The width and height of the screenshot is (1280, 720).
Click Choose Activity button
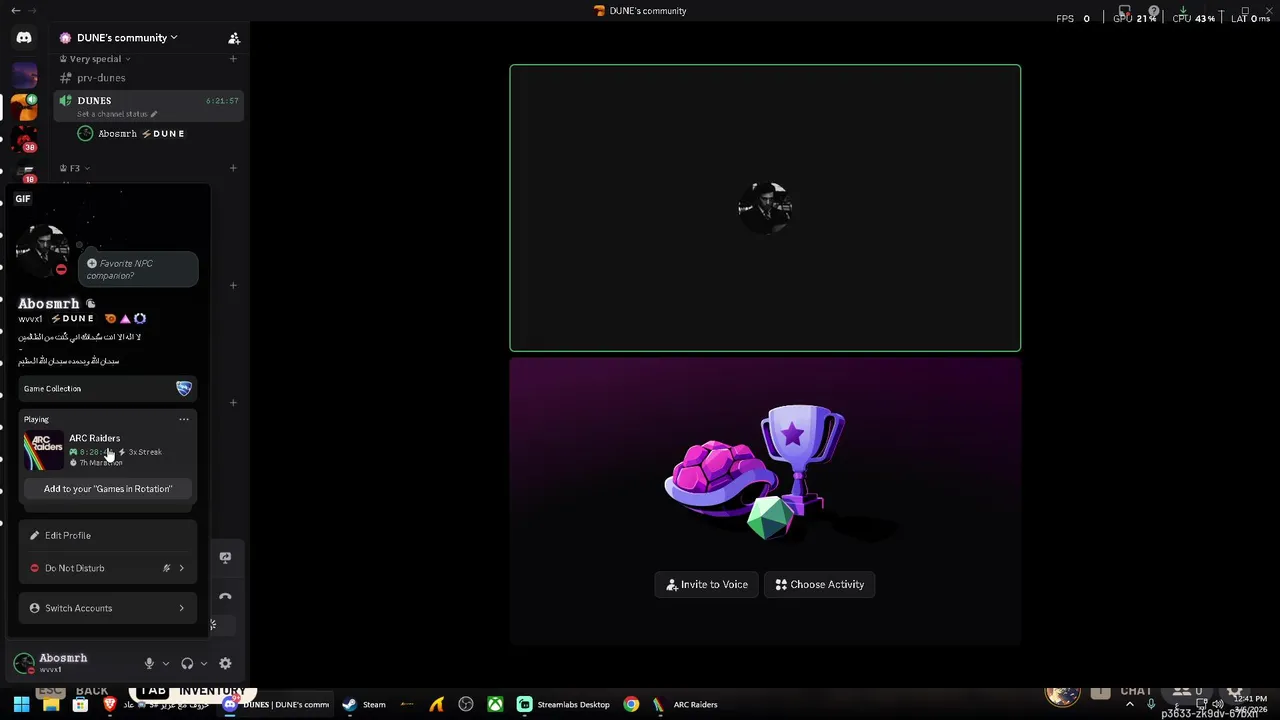(820, 585)
